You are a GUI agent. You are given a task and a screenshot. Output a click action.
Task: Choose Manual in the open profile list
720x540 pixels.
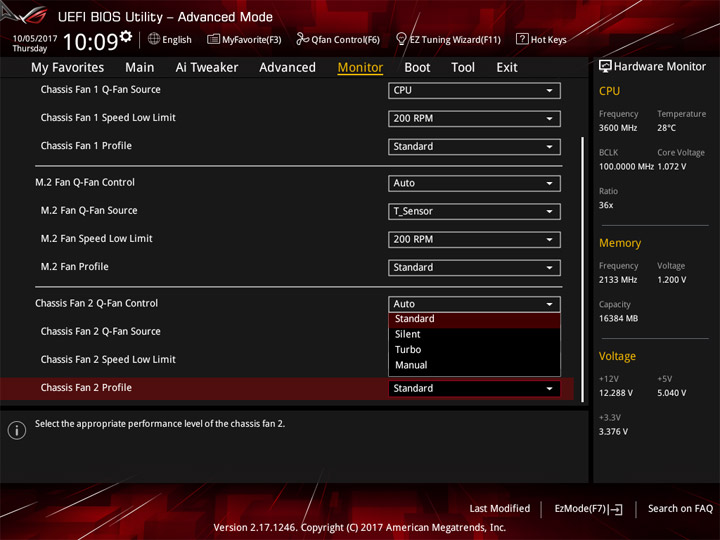pos(474,365)
